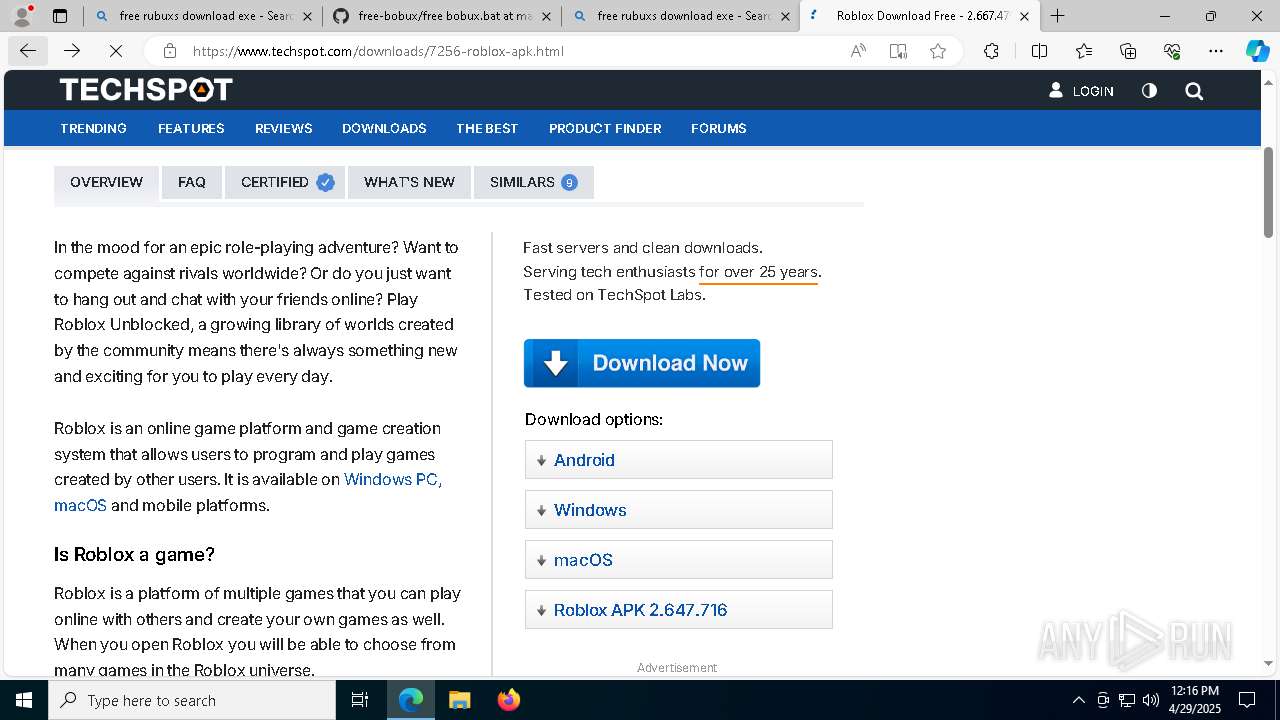Expand the Windows download option
Image resolution: width=1280 pixels, height=720 pixels.
click(678, 510)
